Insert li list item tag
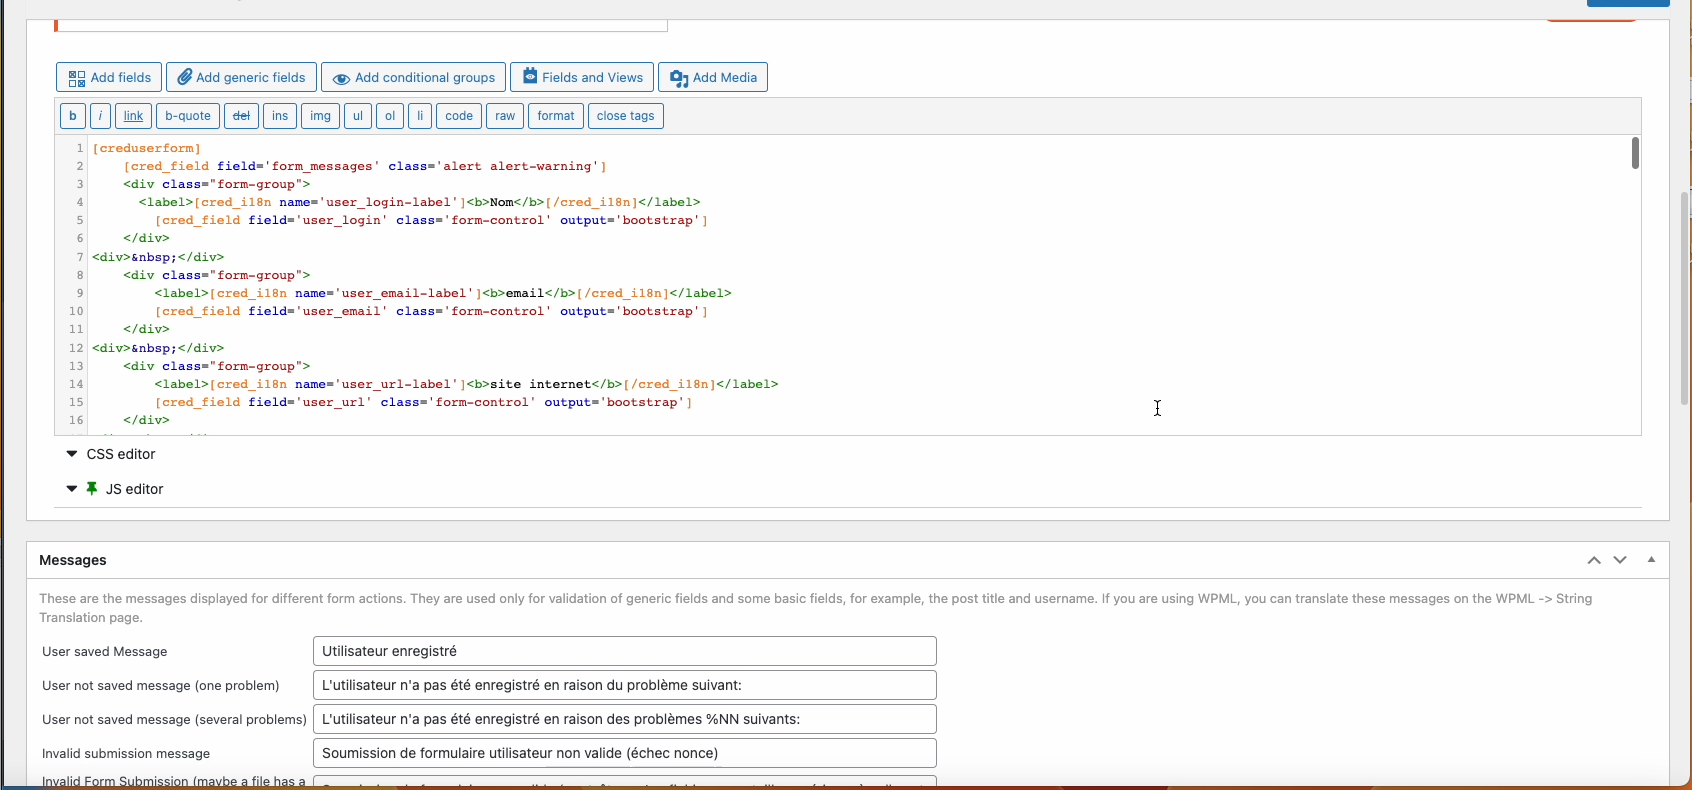The height and width of the screenshot is (790, 1692). coord(420,116)
